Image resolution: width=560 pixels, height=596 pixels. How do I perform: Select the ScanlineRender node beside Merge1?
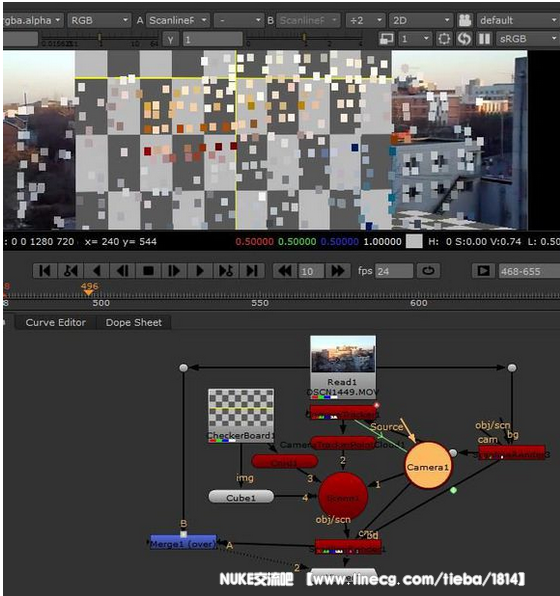348,547
